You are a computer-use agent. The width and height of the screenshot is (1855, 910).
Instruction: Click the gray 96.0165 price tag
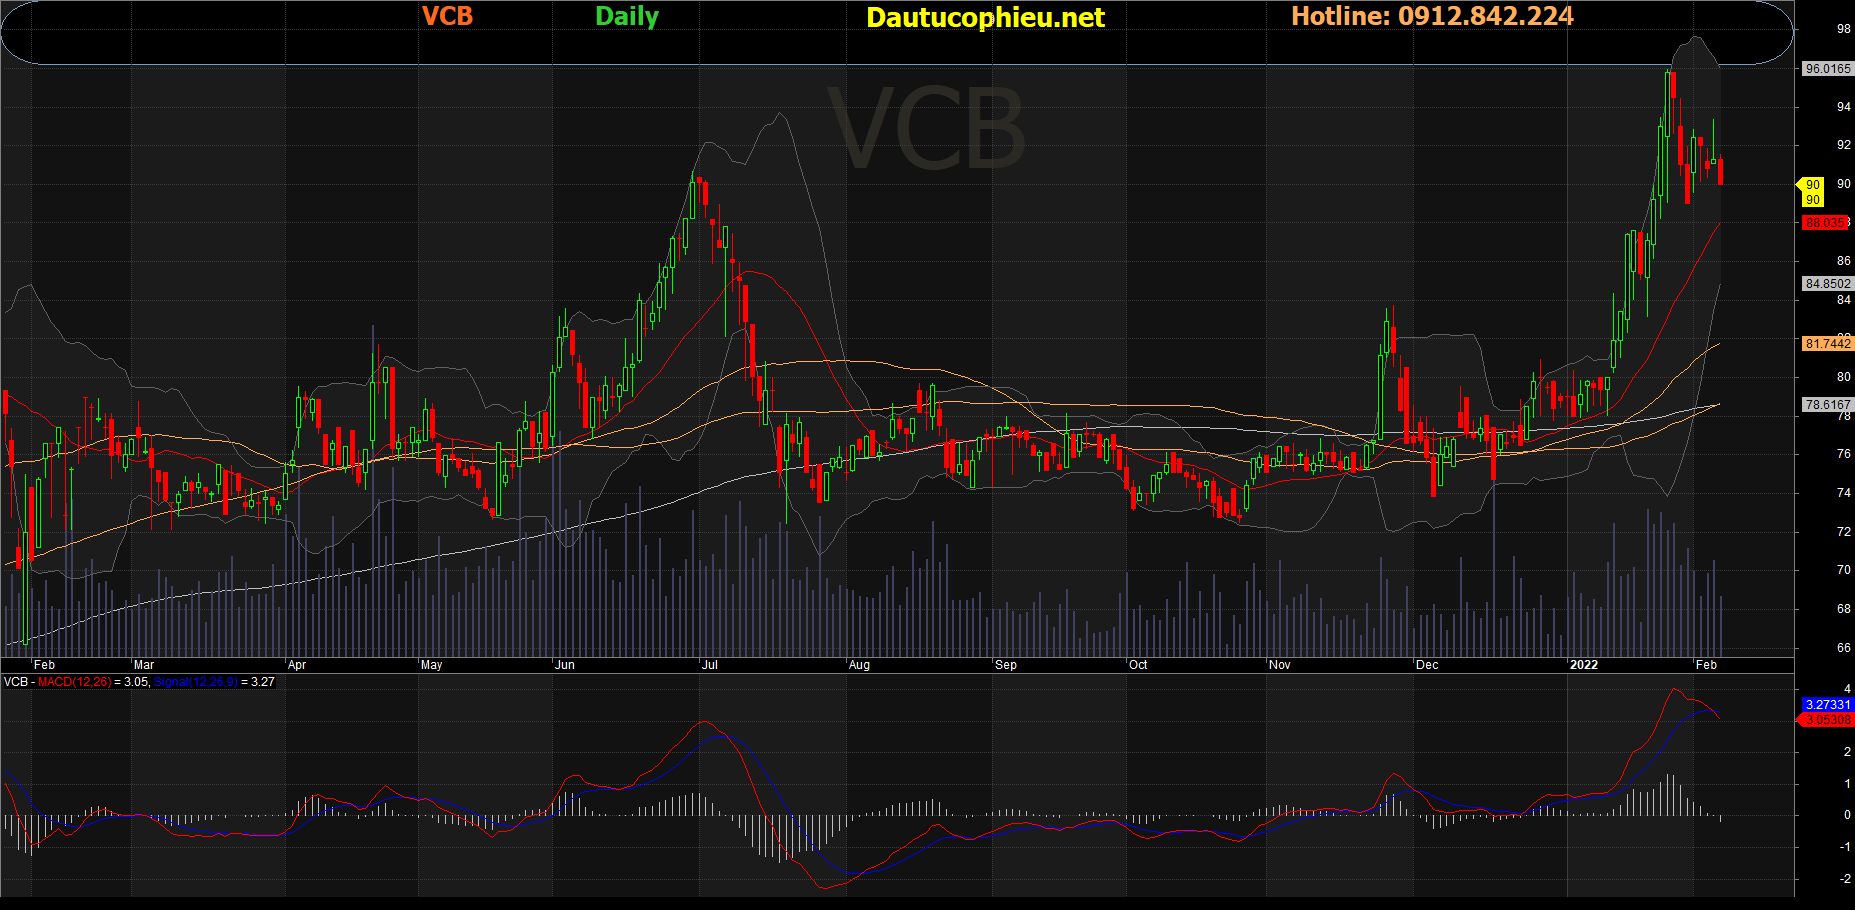coord(1827,69)
